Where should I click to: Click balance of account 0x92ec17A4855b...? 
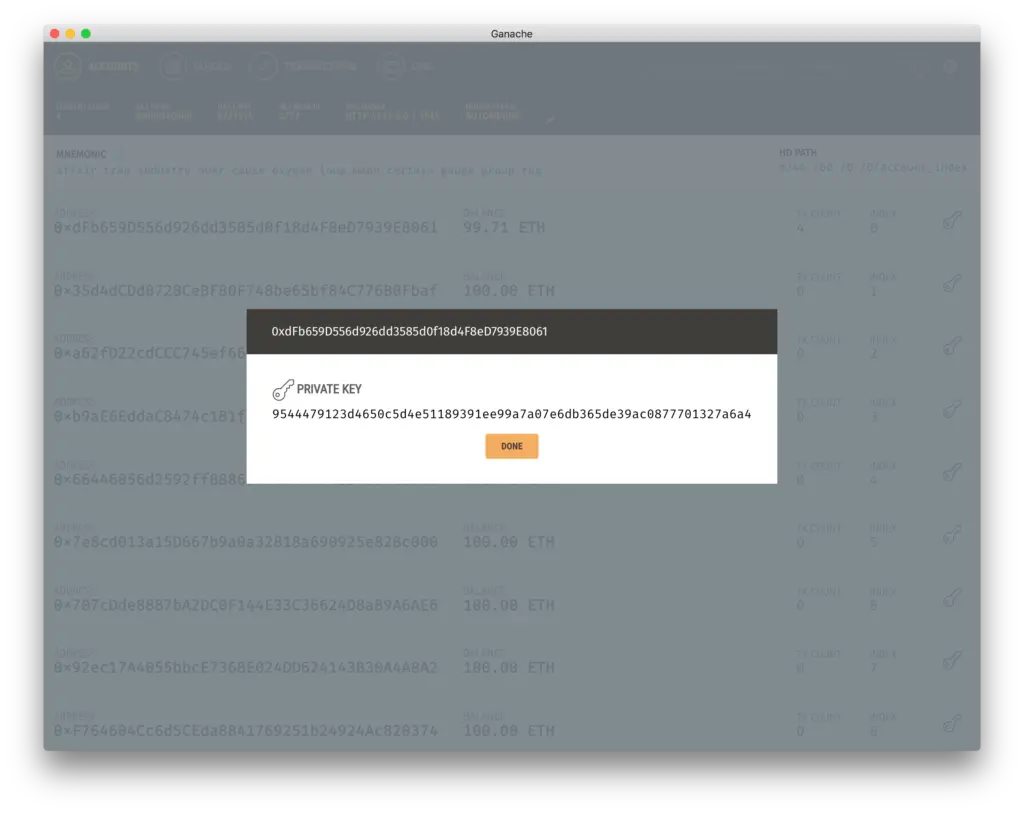click(x=509, y=668)
